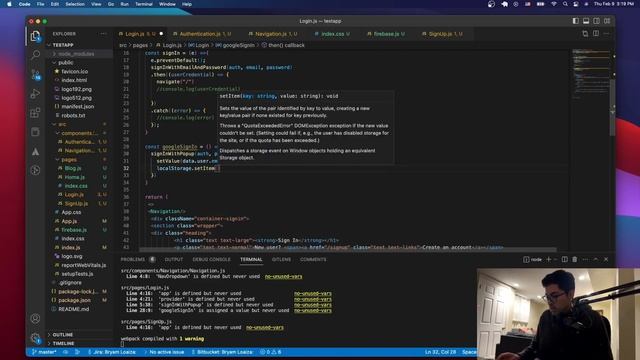This screenshot has width=640, height=360.
Task: Open Home.js in the explorer
Action: tap(75, 177)
